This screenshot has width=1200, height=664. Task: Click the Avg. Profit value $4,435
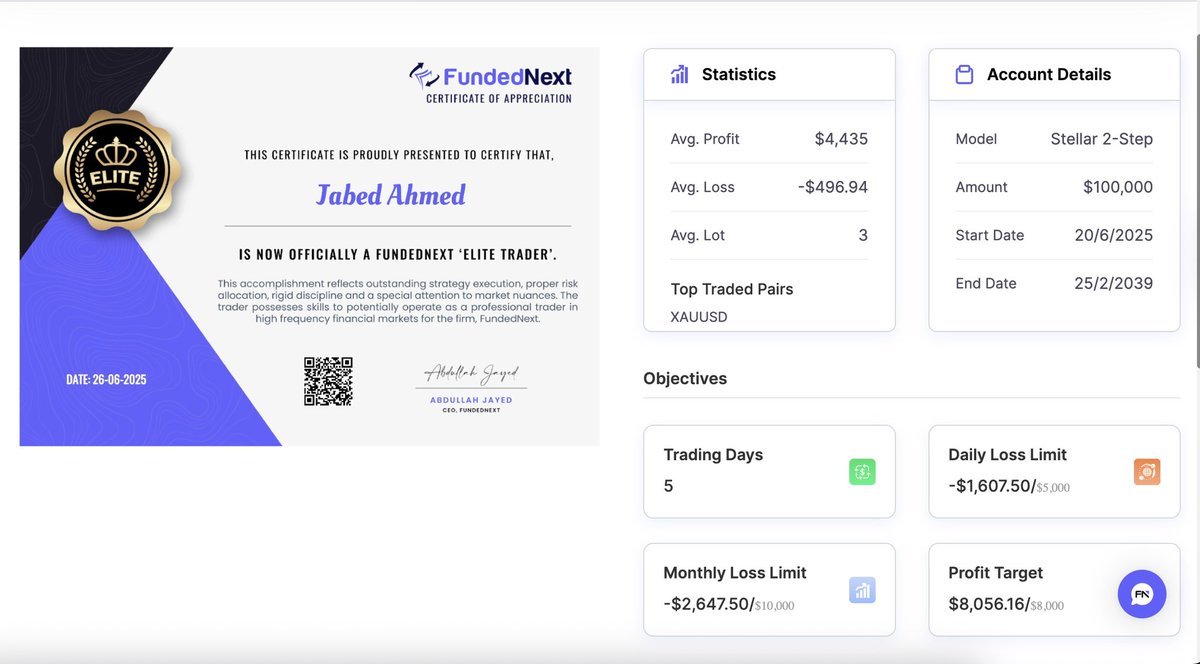pyautogui.click(x=841, y=139)
